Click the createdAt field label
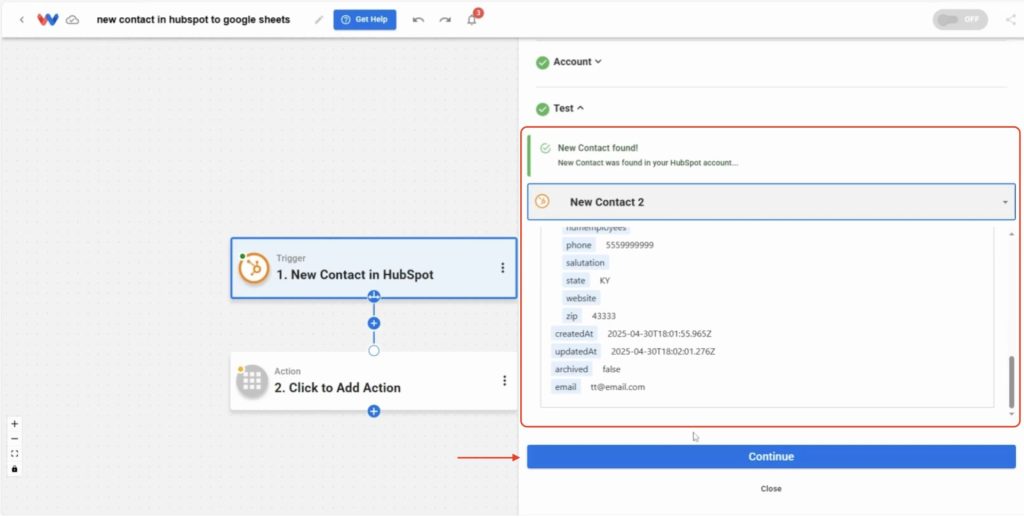 tap(574, 334)
